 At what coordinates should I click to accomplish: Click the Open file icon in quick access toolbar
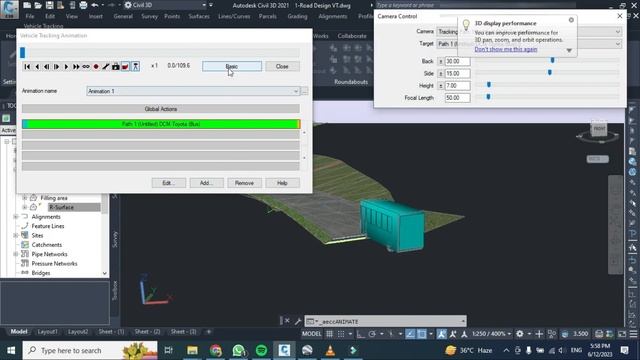point(38,5)
